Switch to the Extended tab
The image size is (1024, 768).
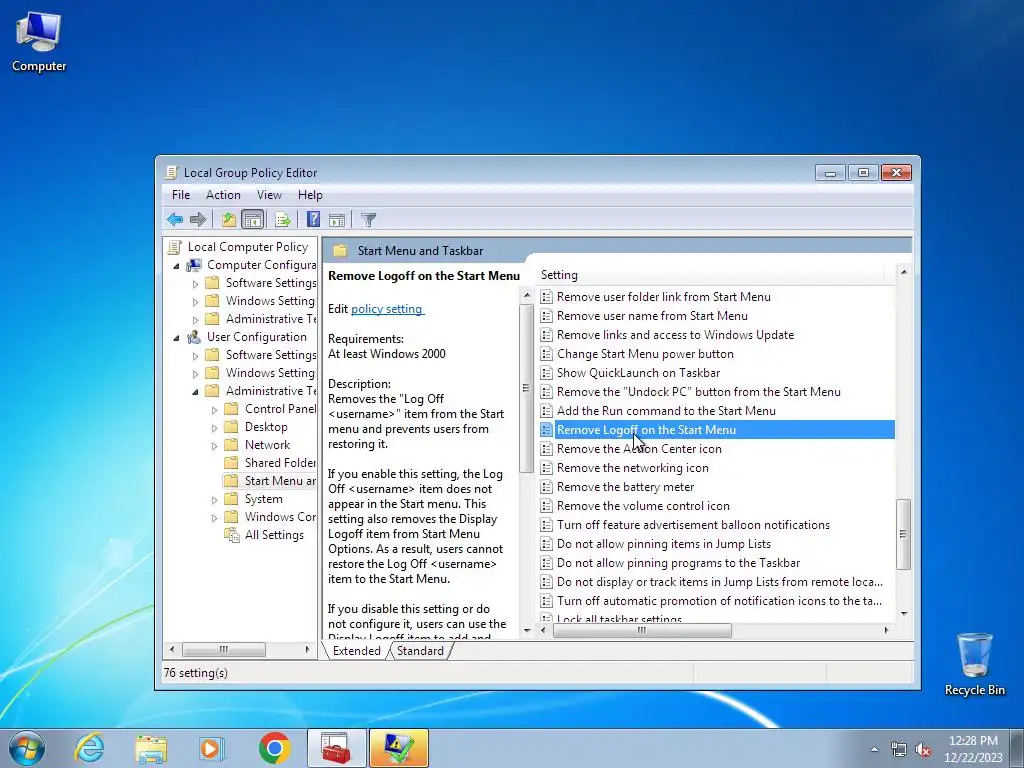coord(357,650)
